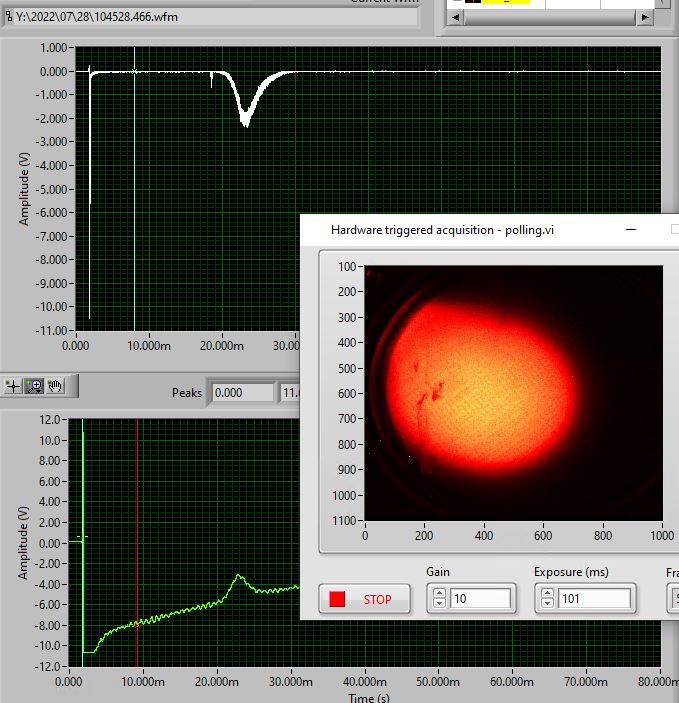Activate the graph zoom tool
This screenshot has height=703, width=679.
[x=35, y=385]
